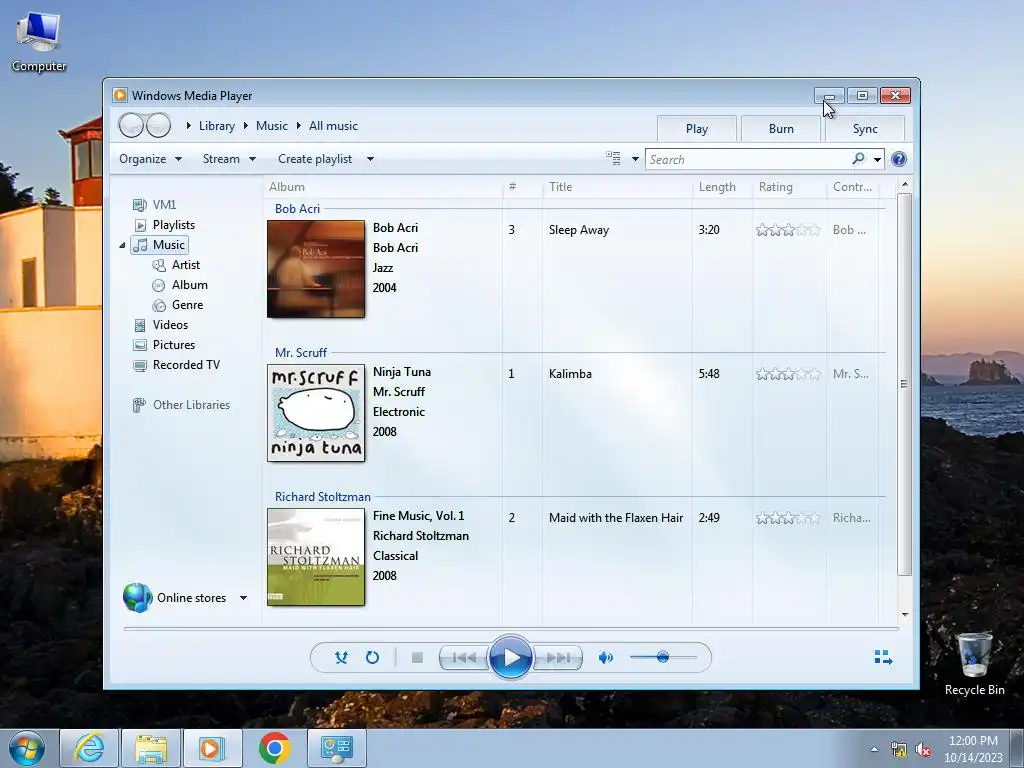Start playback with the Play button

click(x=510, y=658)
